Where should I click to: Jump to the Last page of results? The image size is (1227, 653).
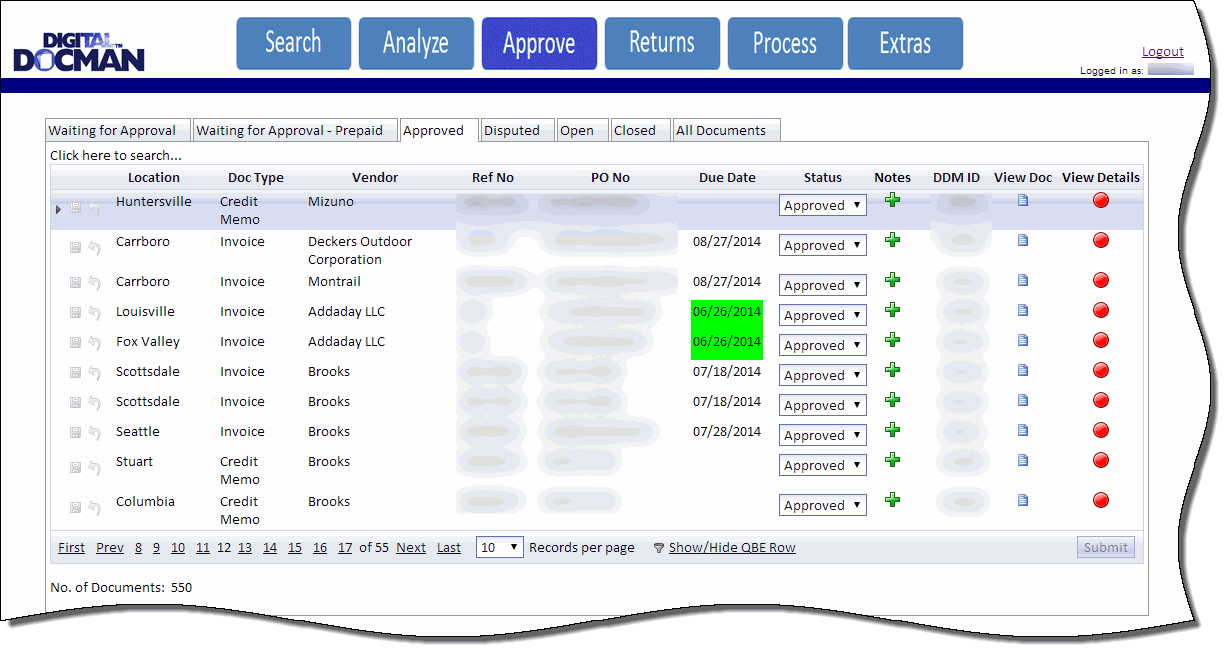pos(449,548)
